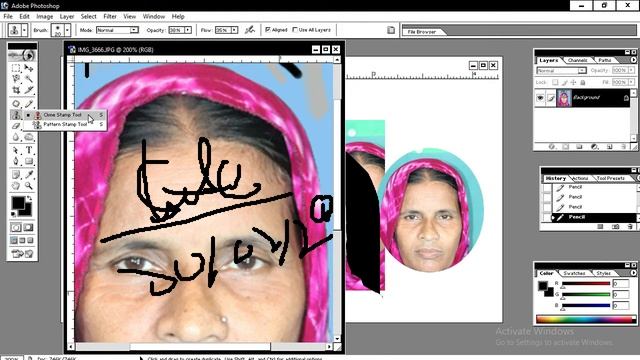Choose Clone Stamp Tool from flyout

point(65,115)
